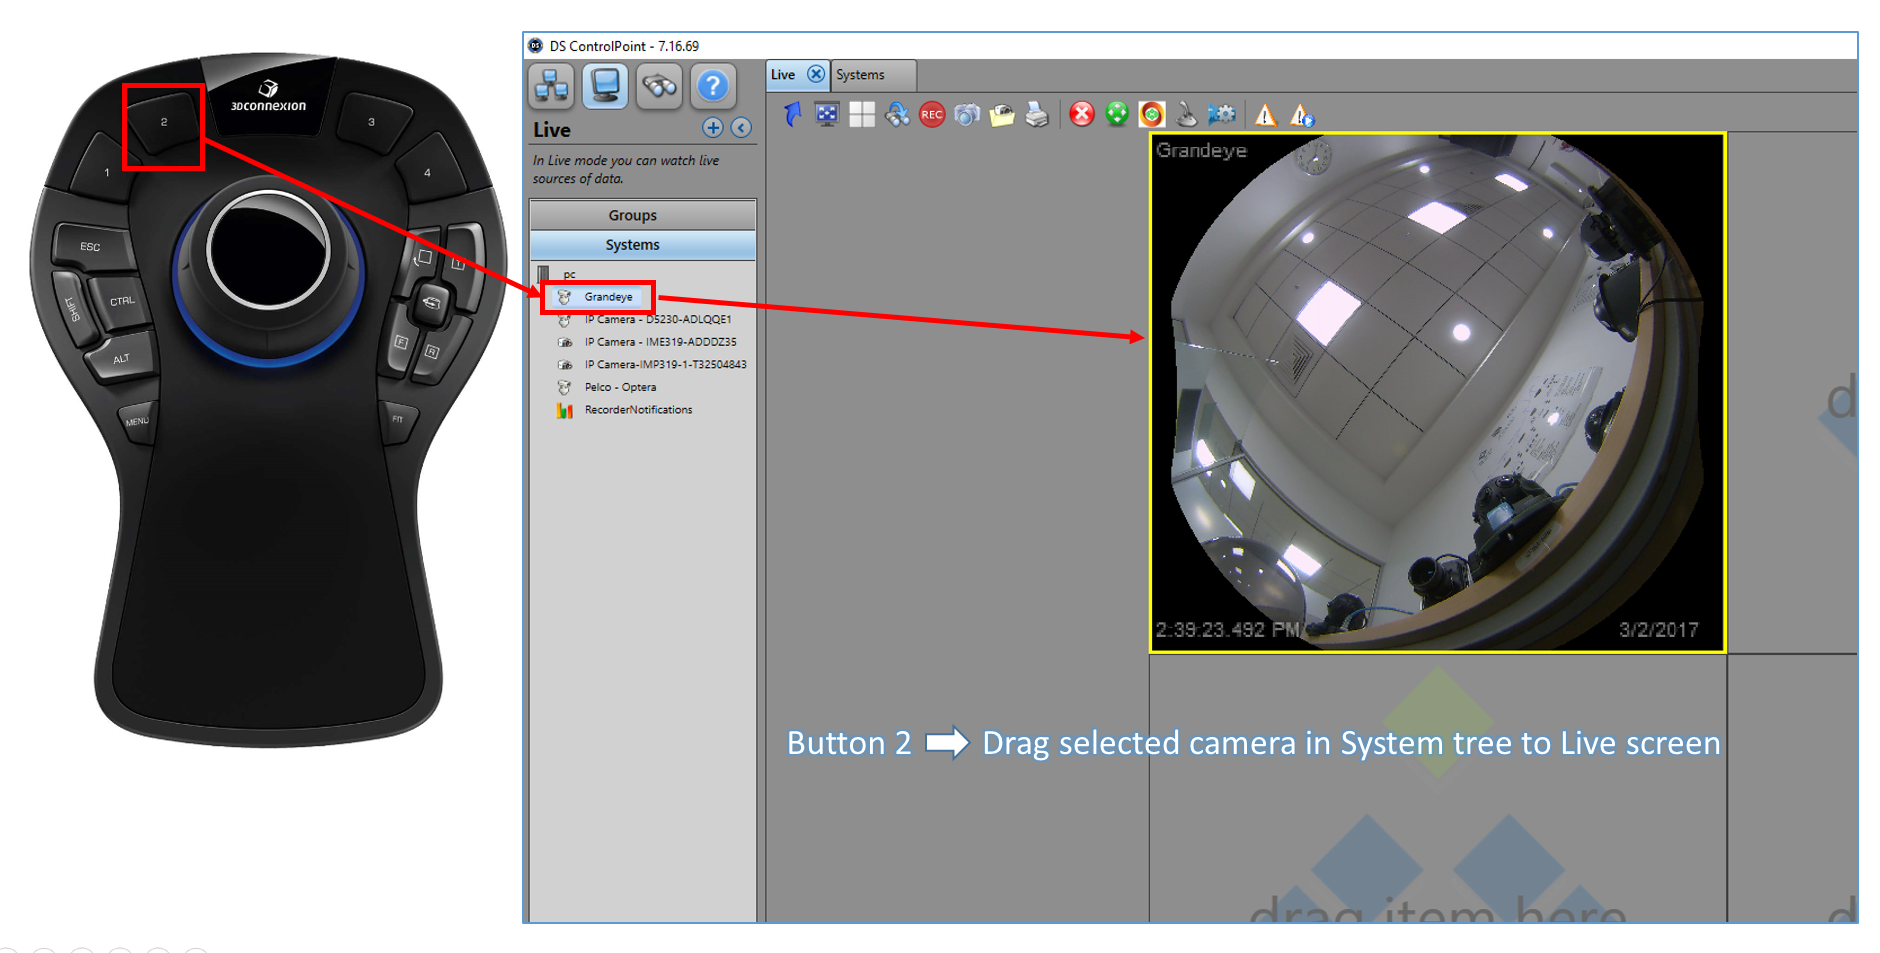This screenshot has height=953, width=1880.
Task: Open the green PTZ control icon
Action: coord(1117,115)
